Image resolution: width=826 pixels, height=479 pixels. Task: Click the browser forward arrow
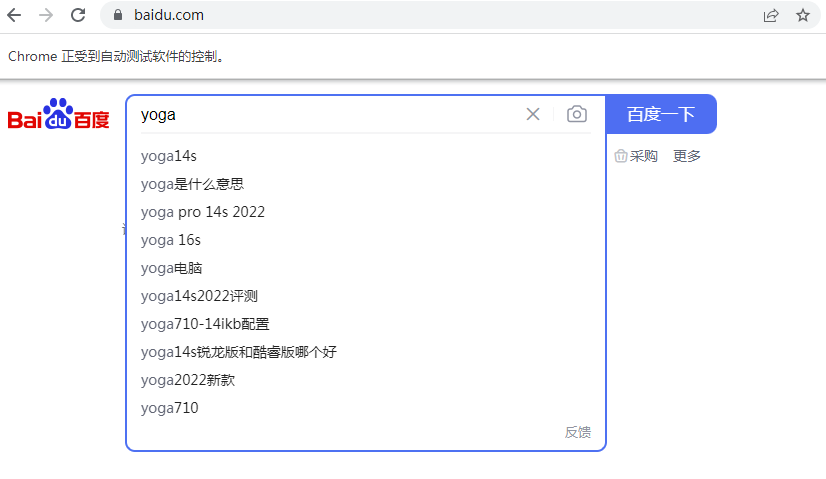(46, 15)
